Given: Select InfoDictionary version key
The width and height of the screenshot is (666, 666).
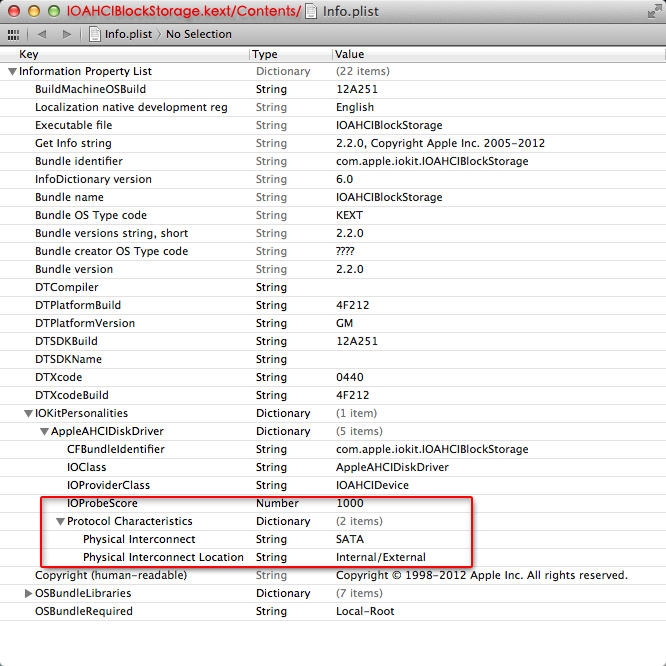Looking at the screenshot, I should click(93, 179).
